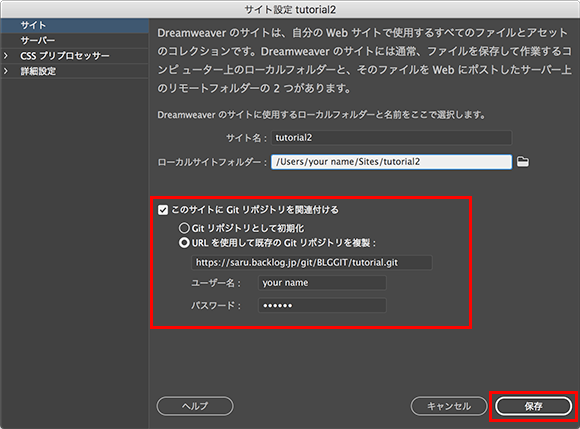580x429 pixels.
Task: Edit the ユーザー名 field
Action: pyautogui.click(x=322, y=283)
